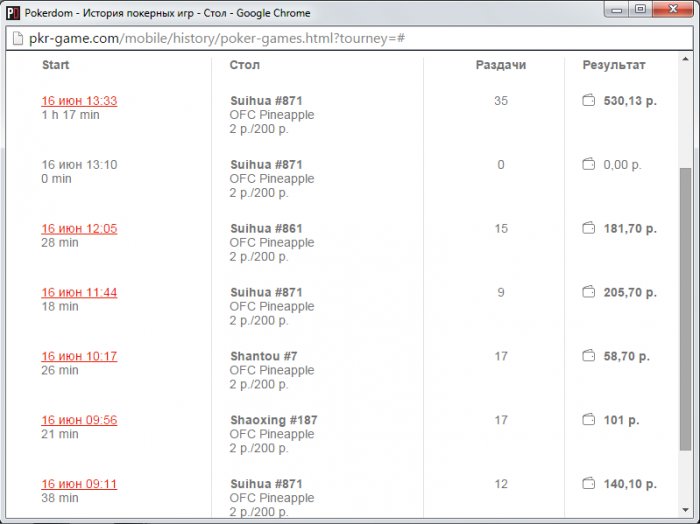
Task: Maximize the Chrome window
Action: [x=640, y=9]
